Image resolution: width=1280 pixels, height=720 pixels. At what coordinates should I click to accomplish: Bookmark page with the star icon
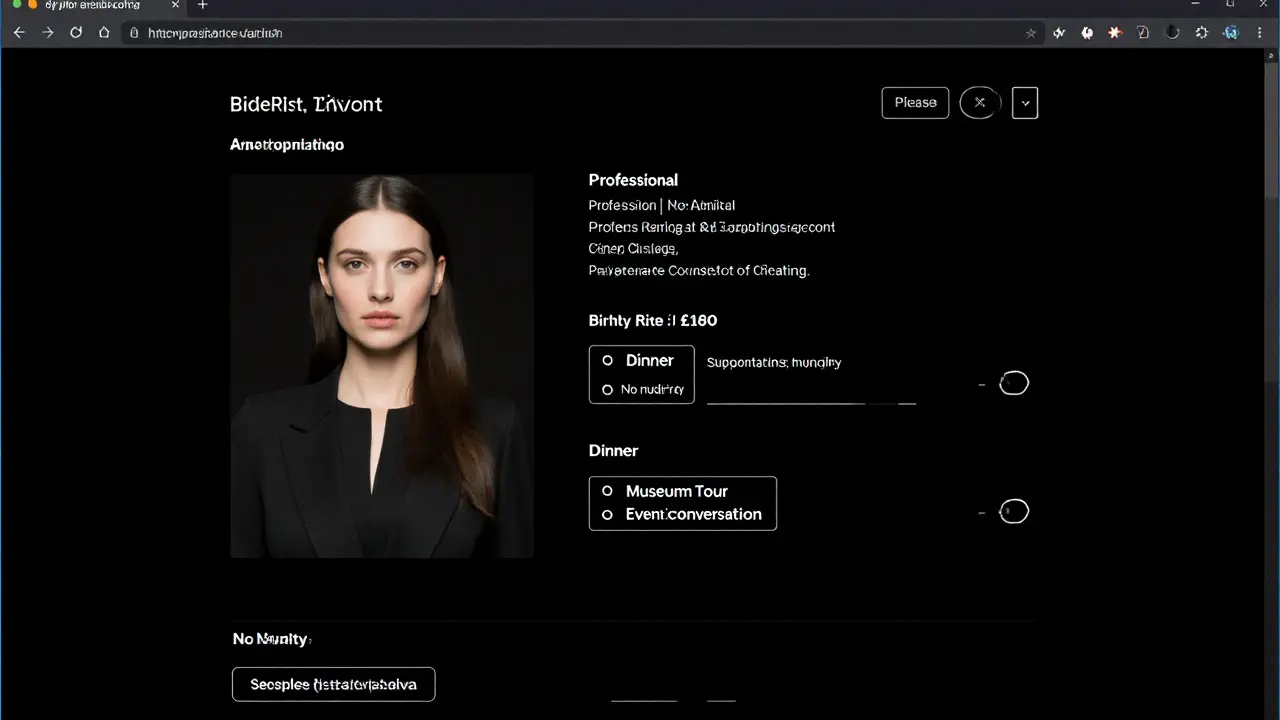[1031, 33]
